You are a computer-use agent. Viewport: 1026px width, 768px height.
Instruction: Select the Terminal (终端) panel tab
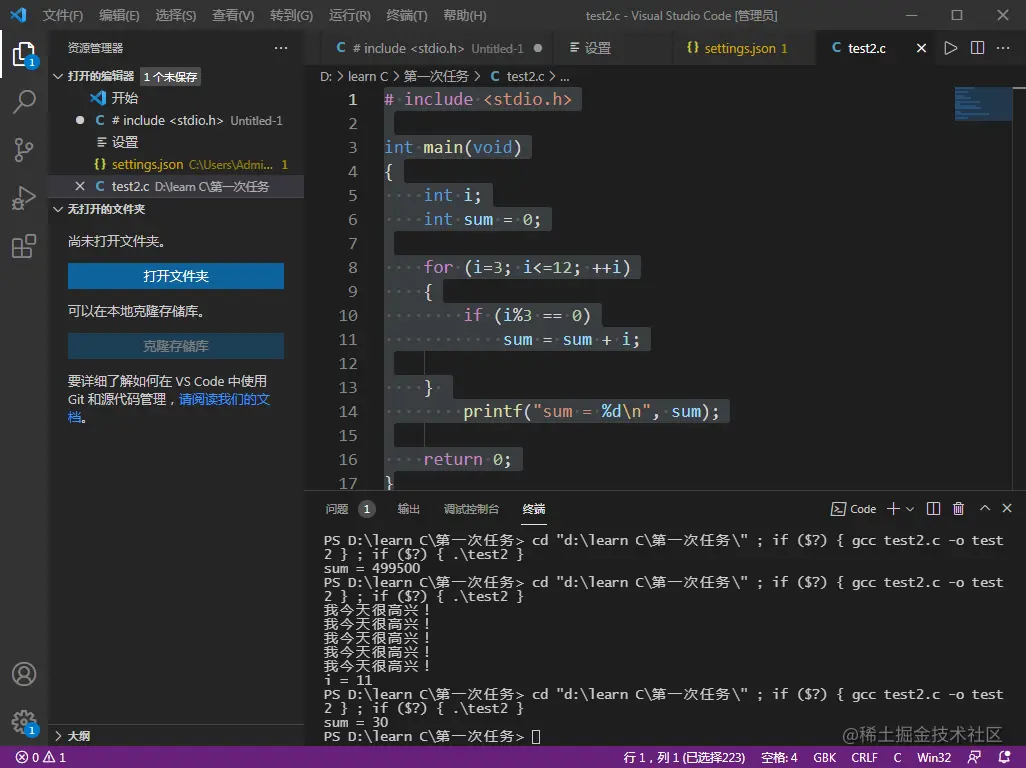pyautogui.click(x=534, y=509)
